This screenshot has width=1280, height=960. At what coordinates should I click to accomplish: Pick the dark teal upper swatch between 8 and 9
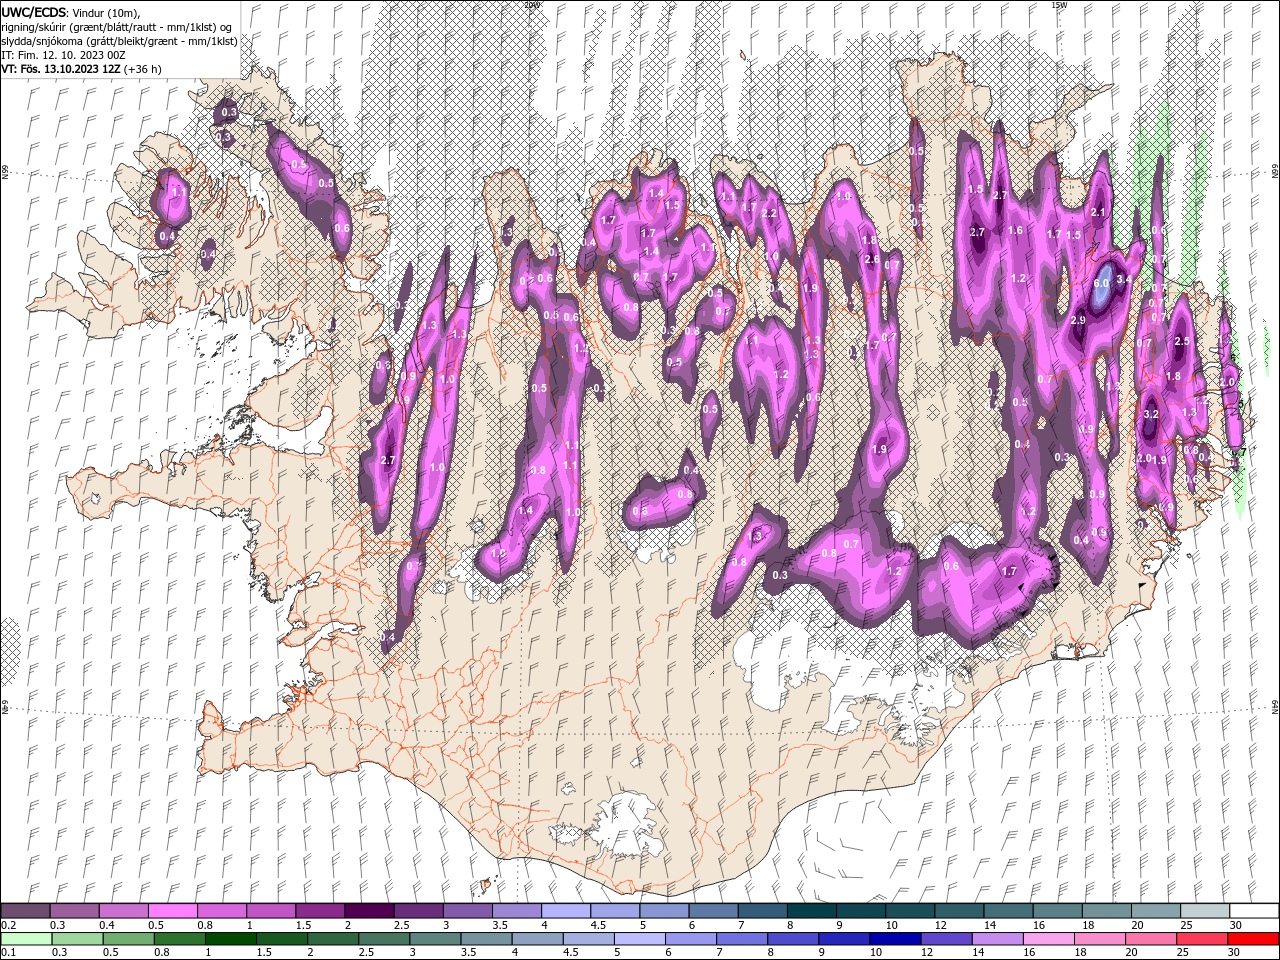tap(810, 911)
